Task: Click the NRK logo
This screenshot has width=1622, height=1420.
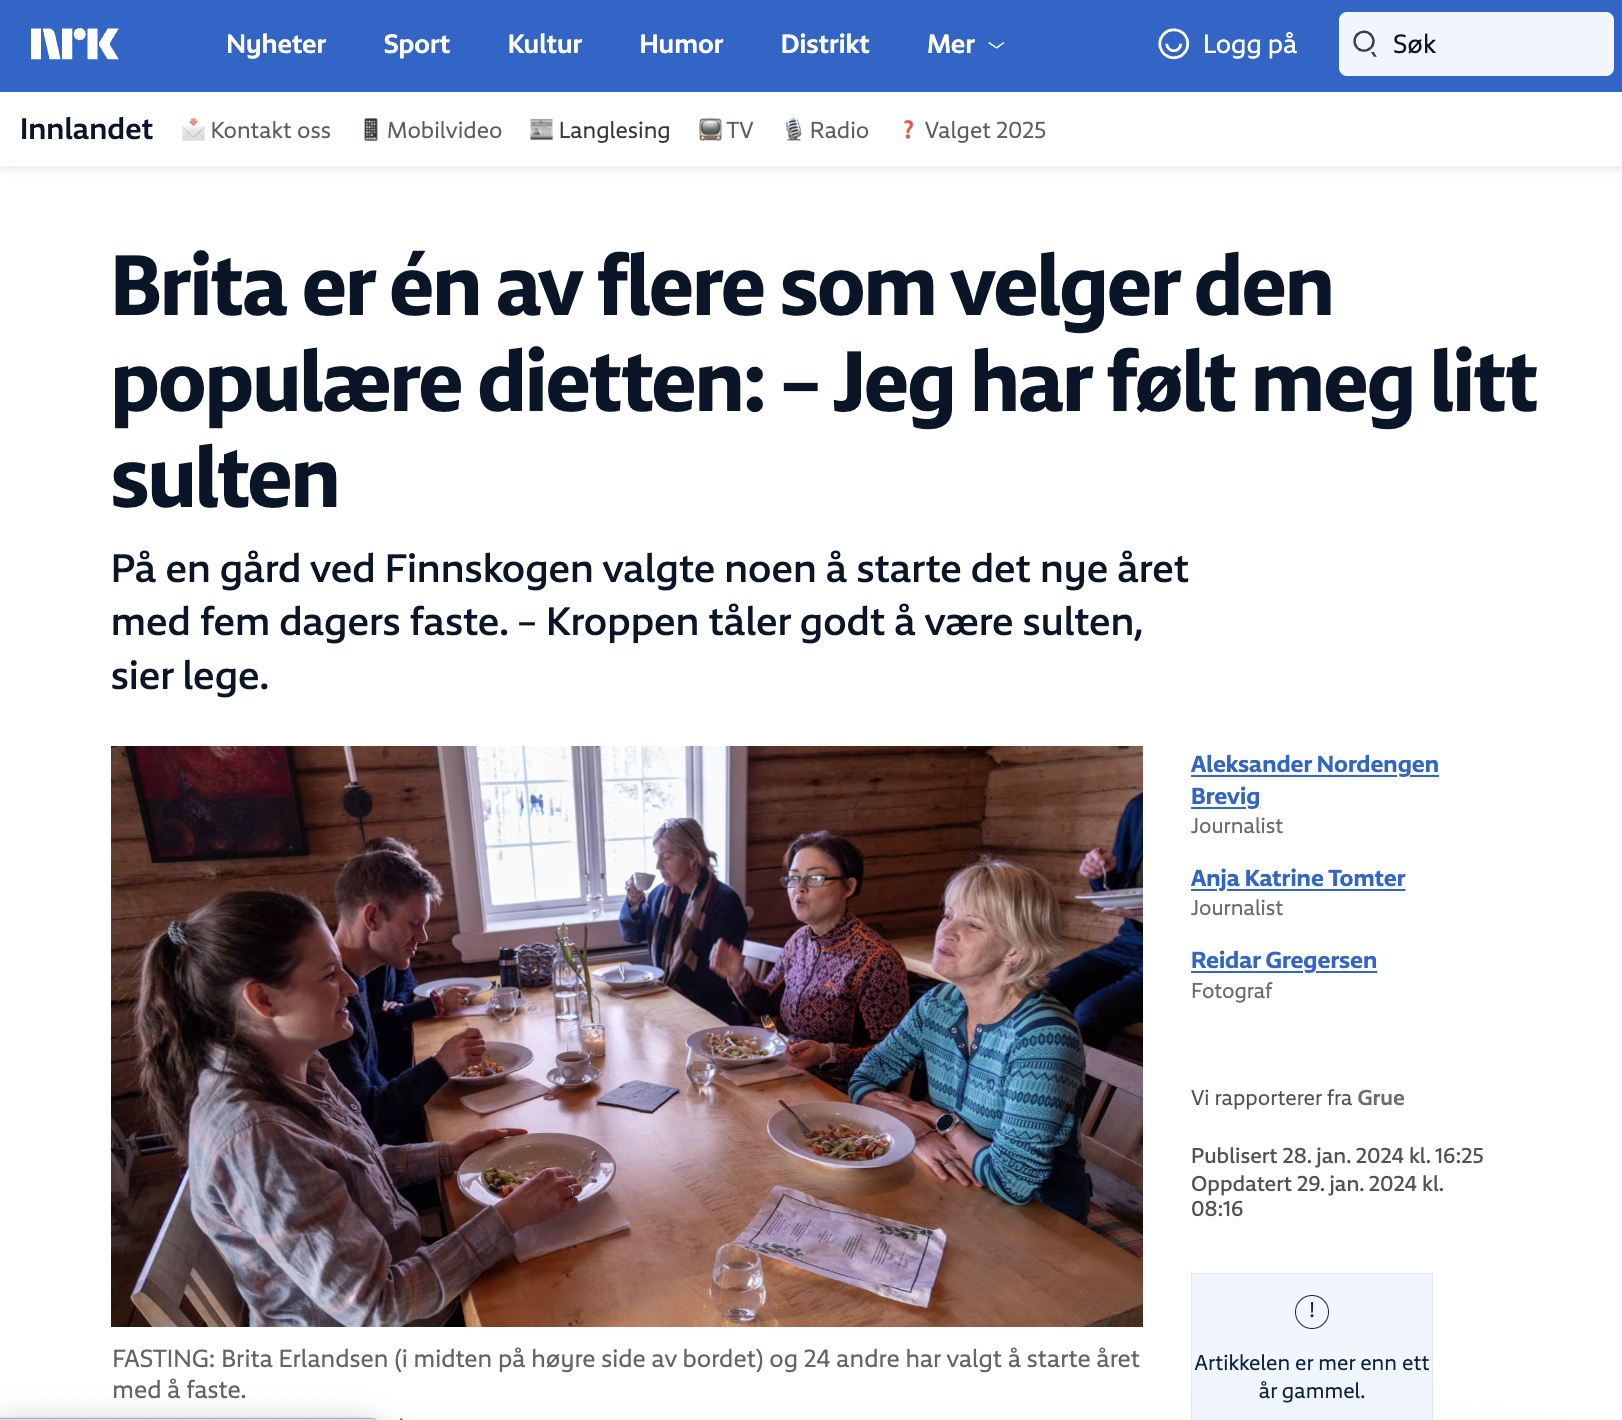Action: tap(75, 44)
